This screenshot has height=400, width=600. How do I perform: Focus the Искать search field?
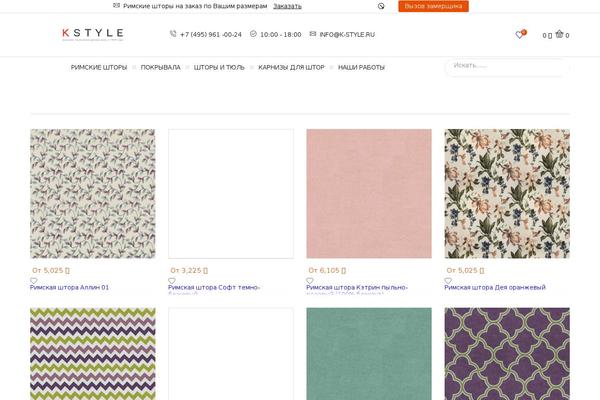coord(507,67)
